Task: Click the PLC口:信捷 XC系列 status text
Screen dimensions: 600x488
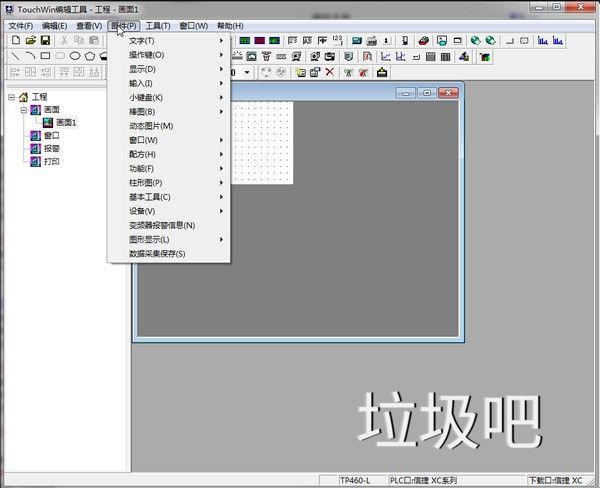Action: coord(423,480)
